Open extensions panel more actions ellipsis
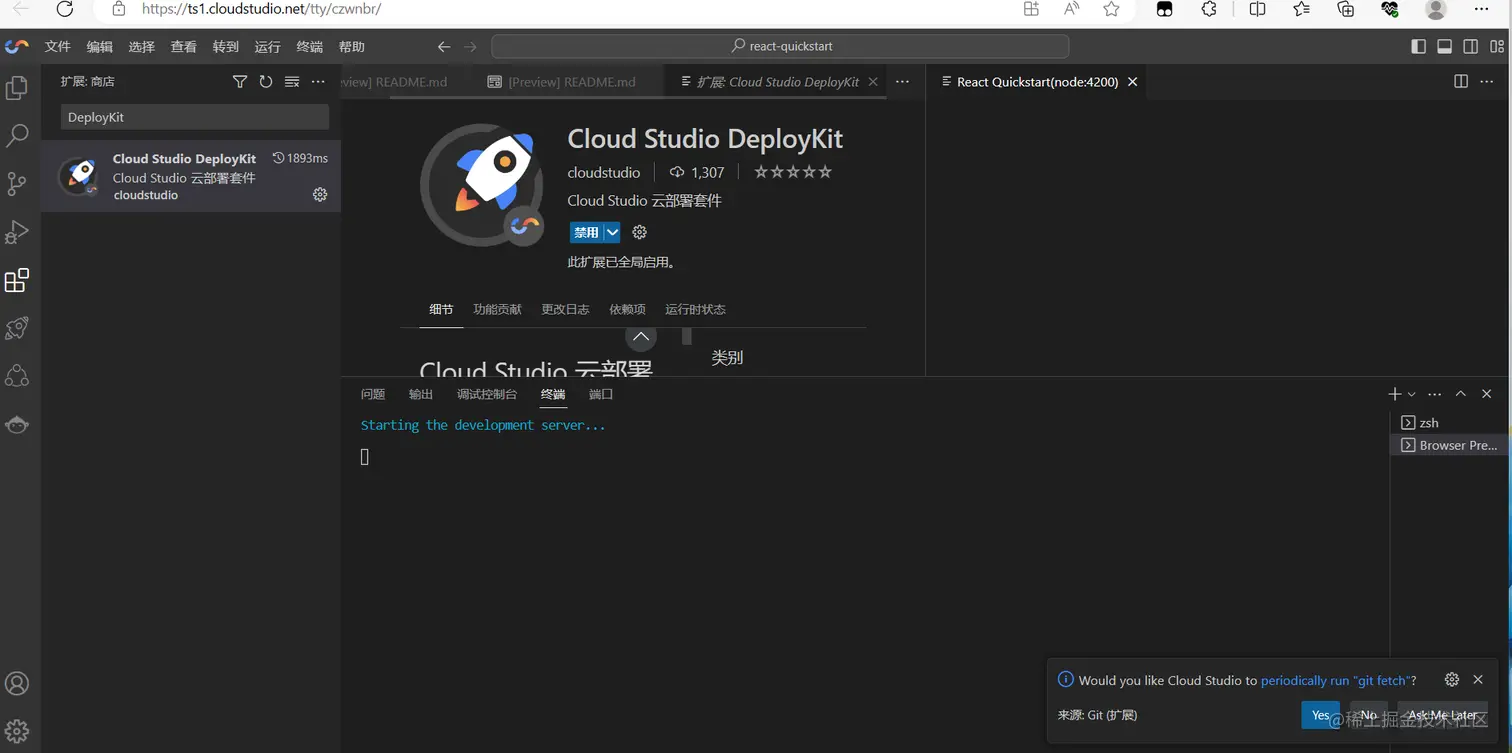The height and width of the screenshot is (753, 1512). click(x=318, y=82)
